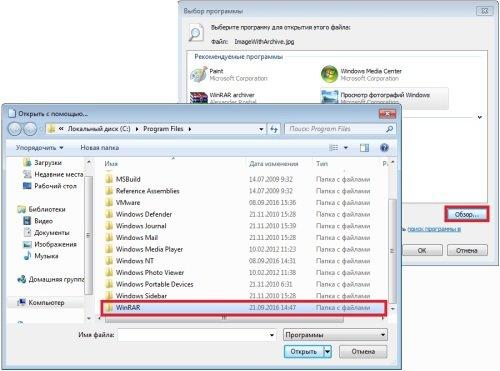Click the search magnifier icon in Program Files search
Screen dimensions: 500x371
(x=389, y=129)
